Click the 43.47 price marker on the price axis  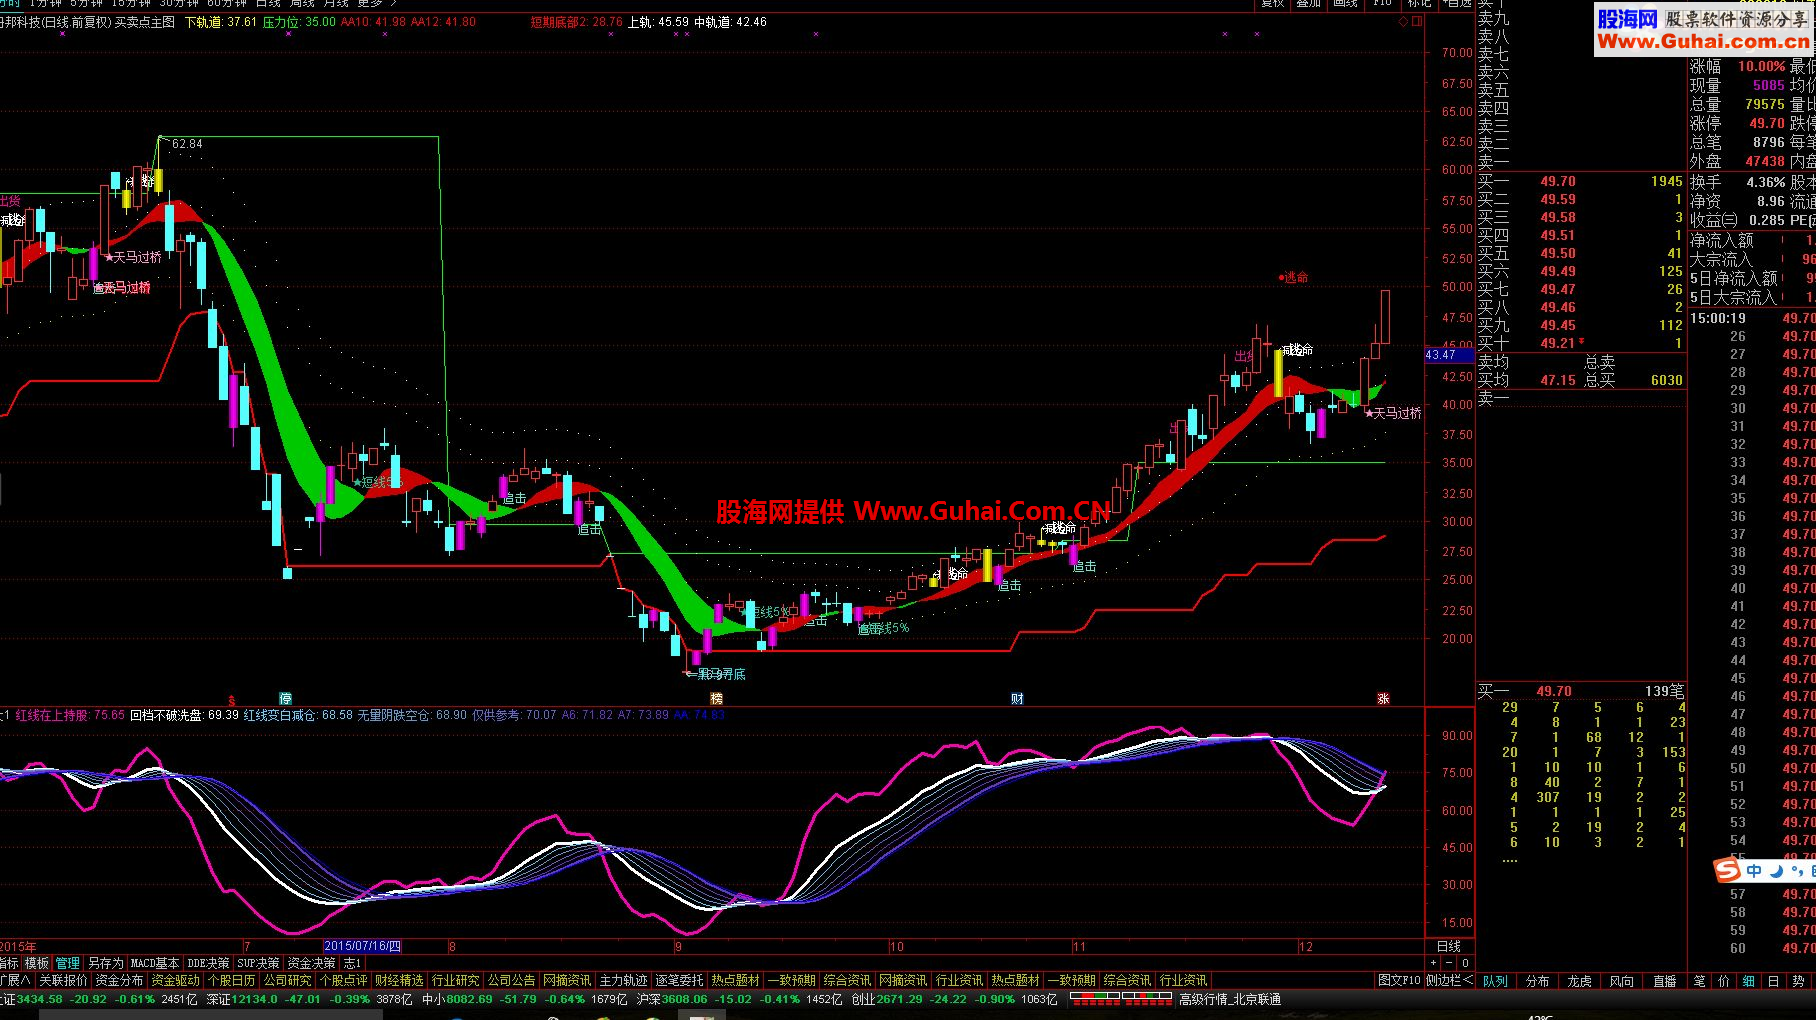tap(1449, 355)
